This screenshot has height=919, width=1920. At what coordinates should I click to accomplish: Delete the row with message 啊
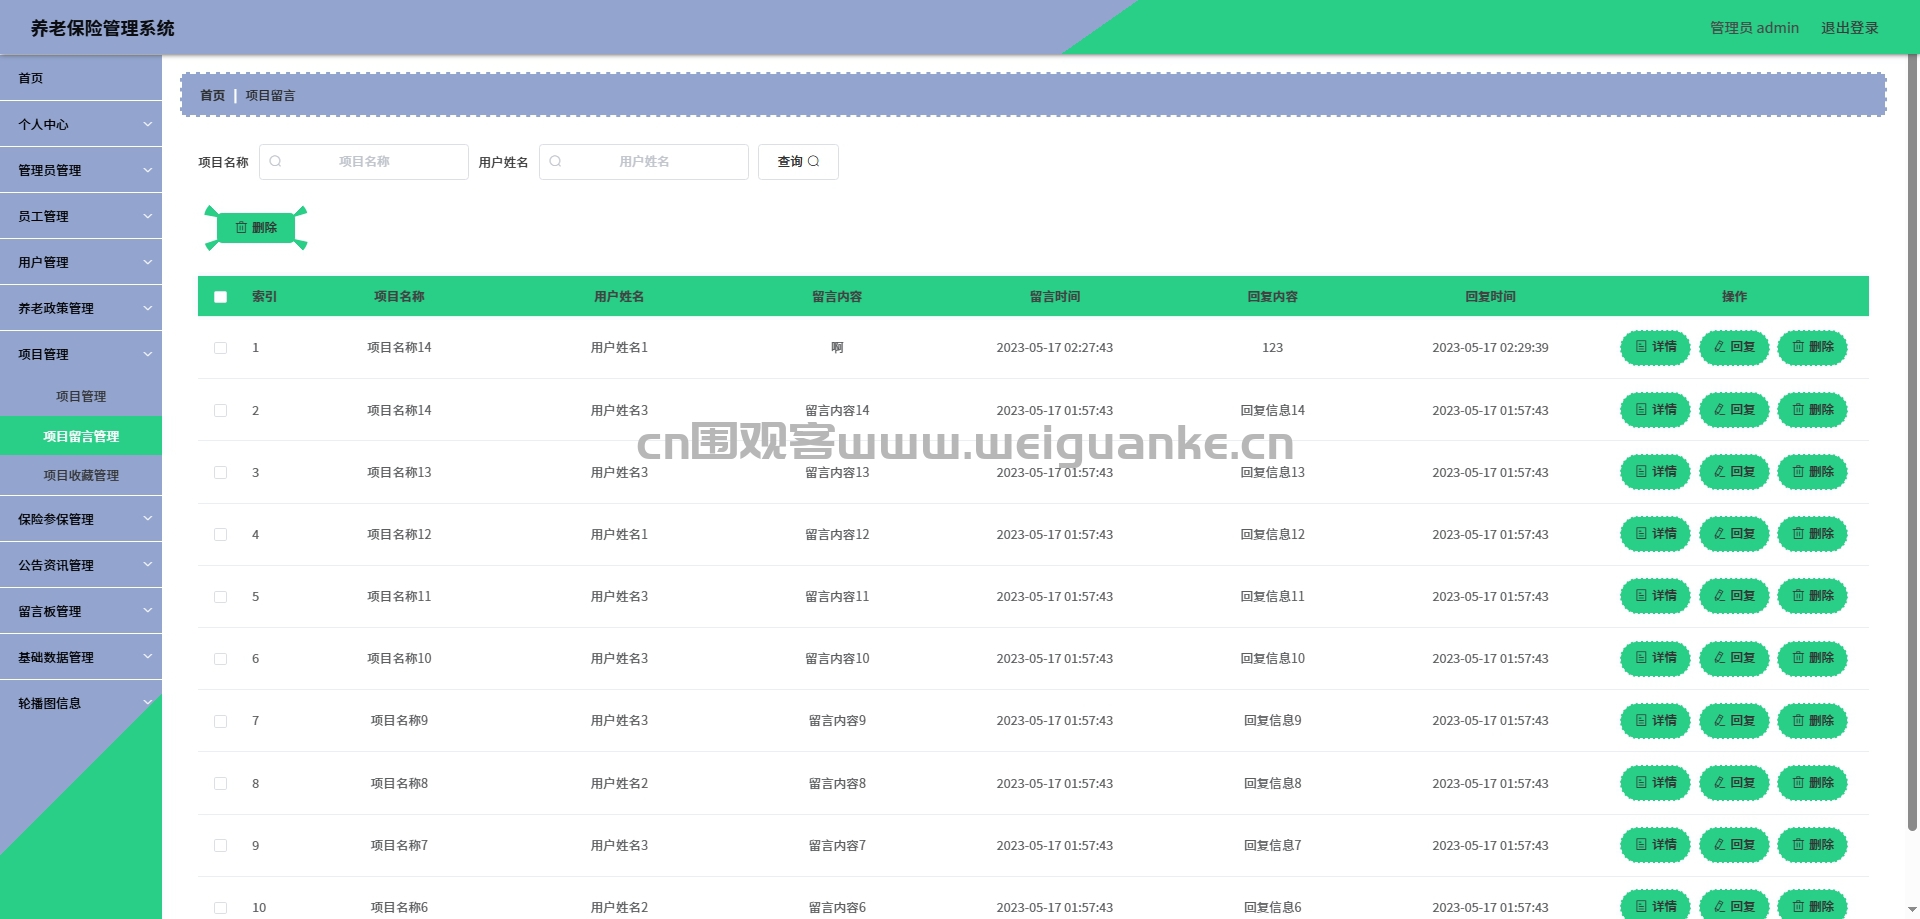(1812, 347)
